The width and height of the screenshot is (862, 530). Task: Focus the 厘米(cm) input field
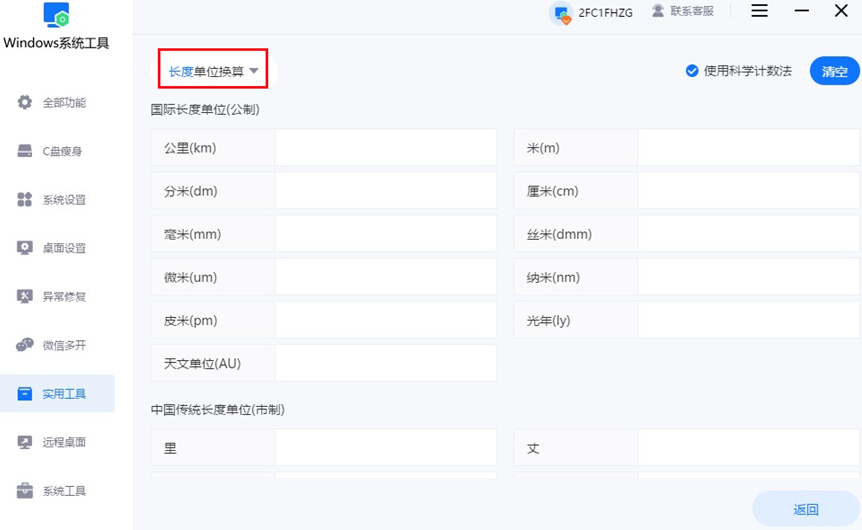(749, 191)
